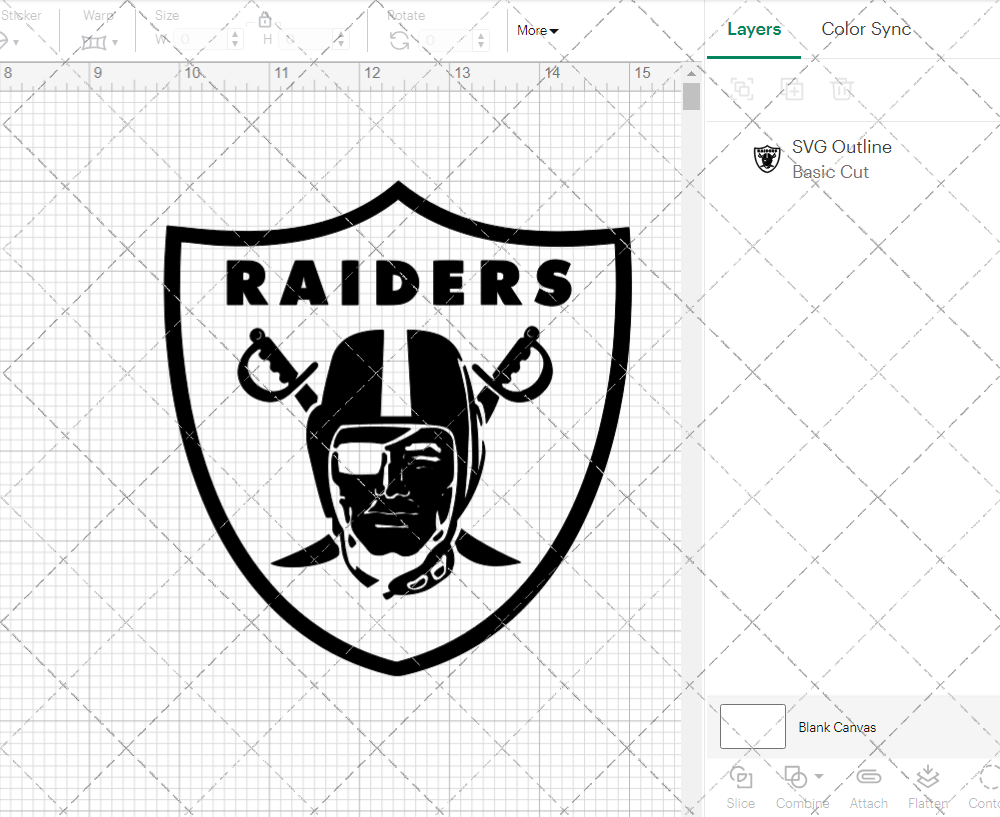
Task: Switch to the Layers tab
Action: click(x=754, y=29)
